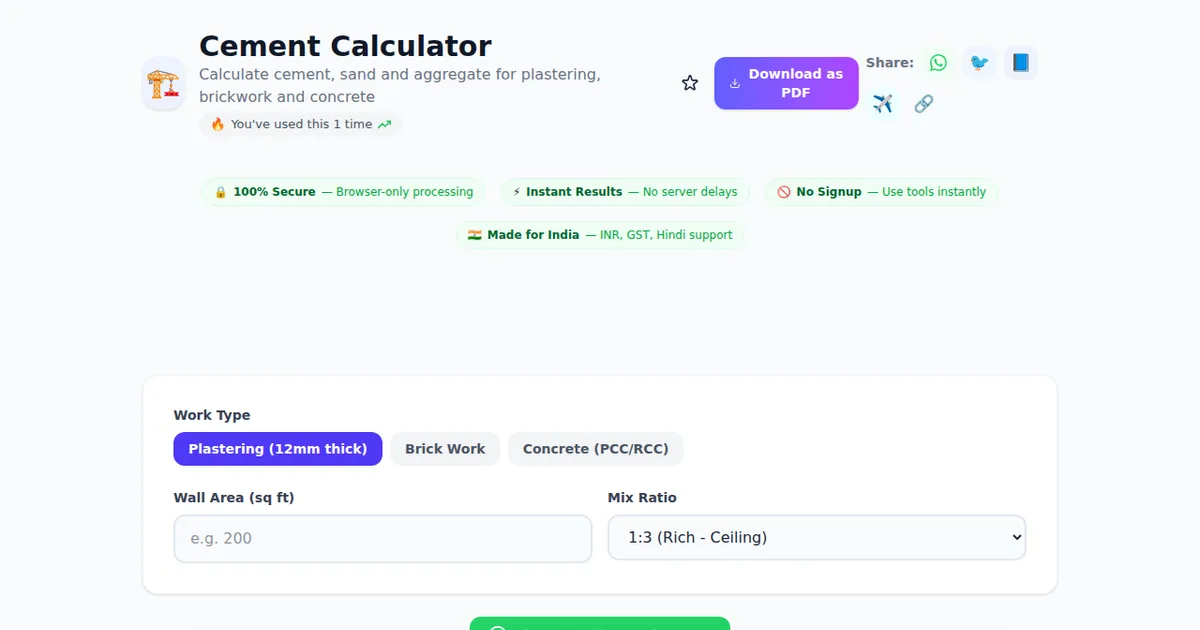The image size is (1200, 630).
Task: Click the construction crane logo icon
Action: coord(163,83)
